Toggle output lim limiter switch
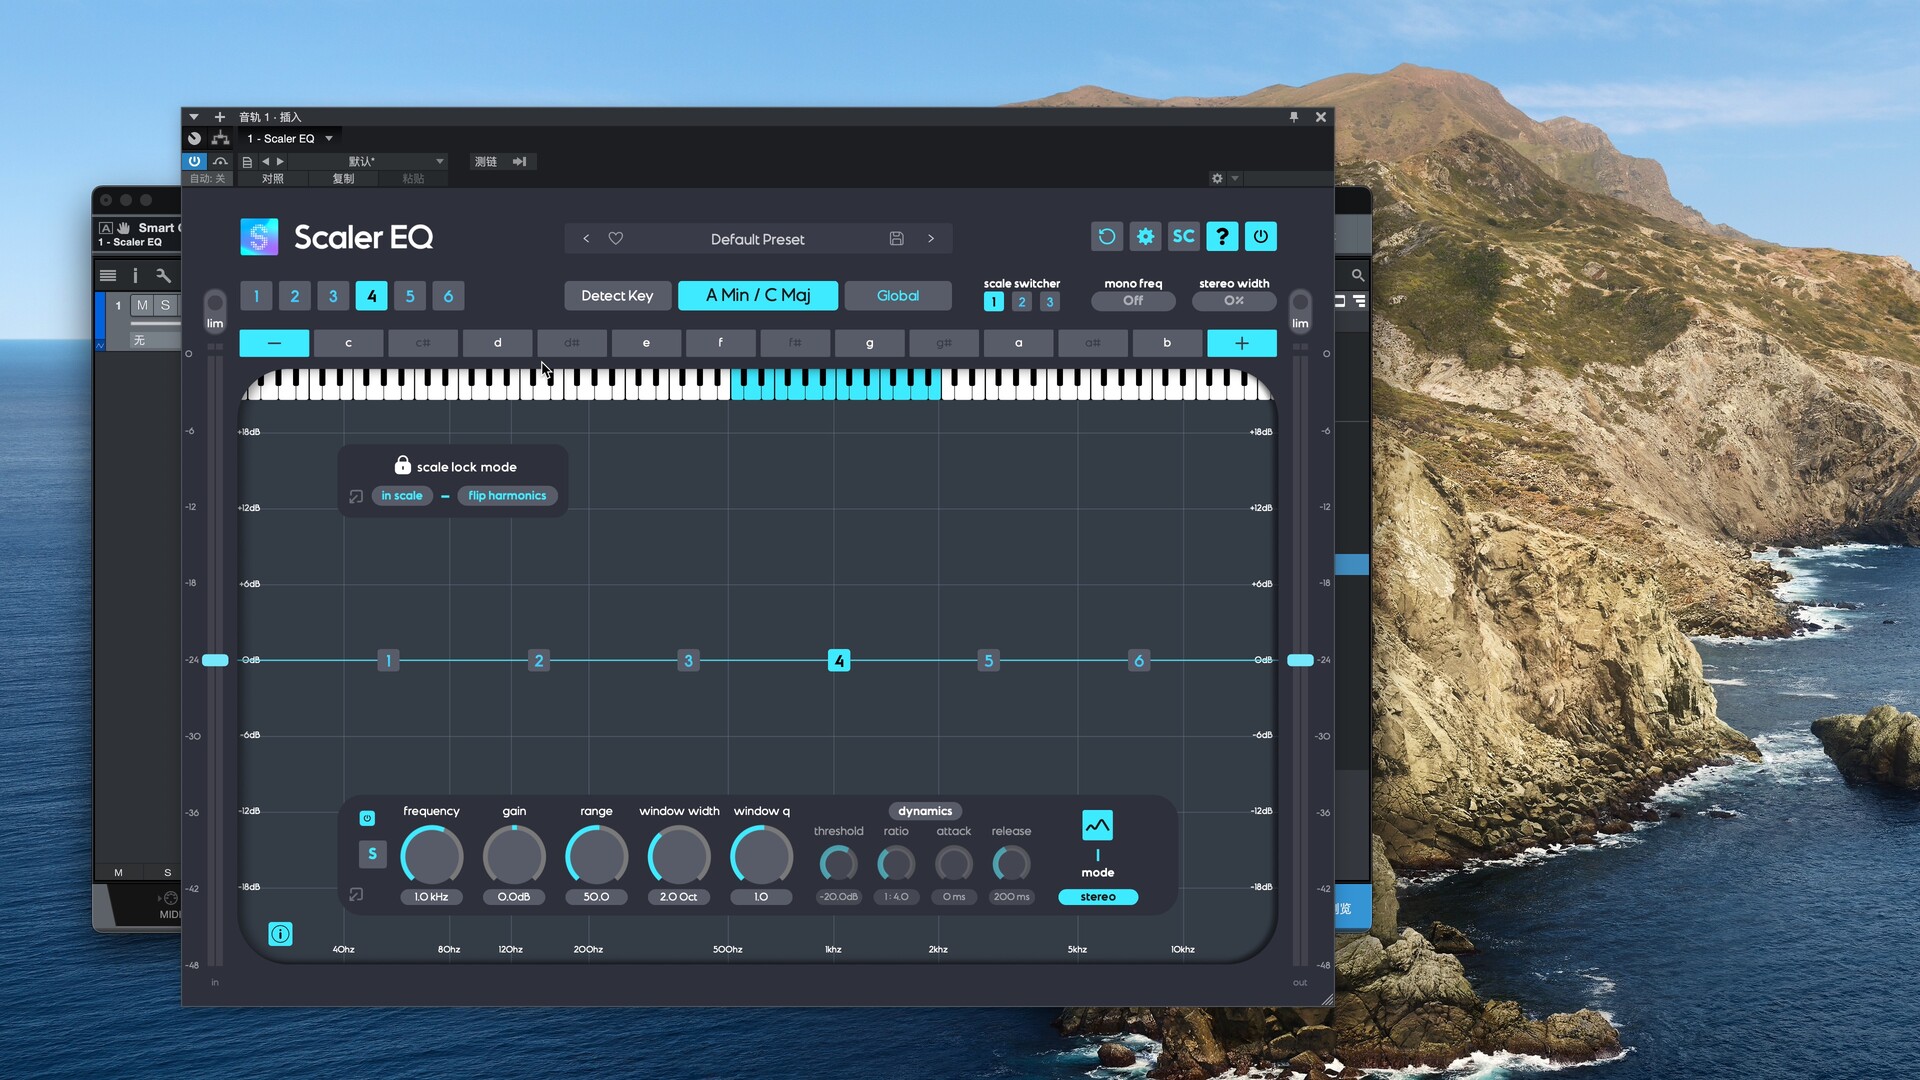Screen dimensions: 1920x1080 click(1300, 309)
